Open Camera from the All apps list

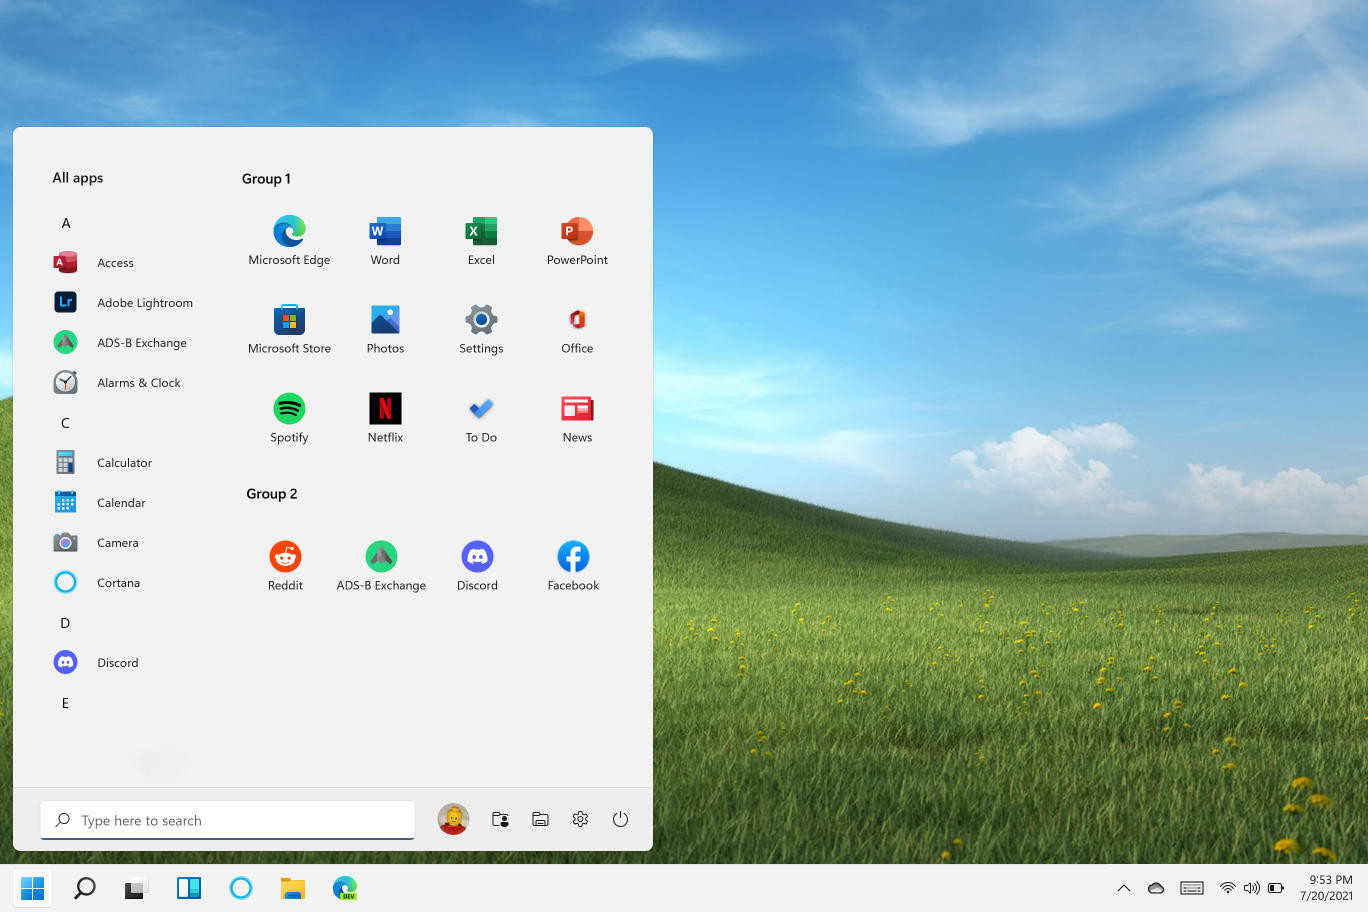click(96, 543)
